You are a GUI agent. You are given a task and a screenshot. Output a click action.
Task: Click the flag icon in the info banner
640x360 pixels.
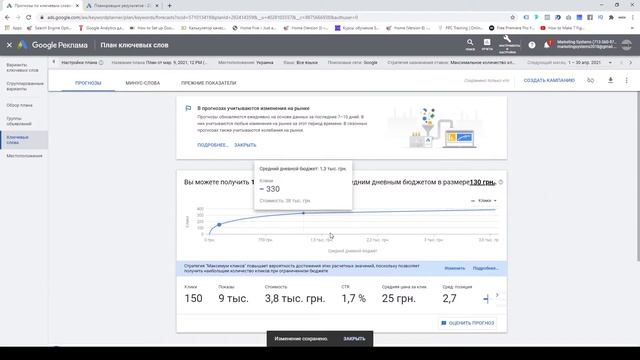(188, 108)
